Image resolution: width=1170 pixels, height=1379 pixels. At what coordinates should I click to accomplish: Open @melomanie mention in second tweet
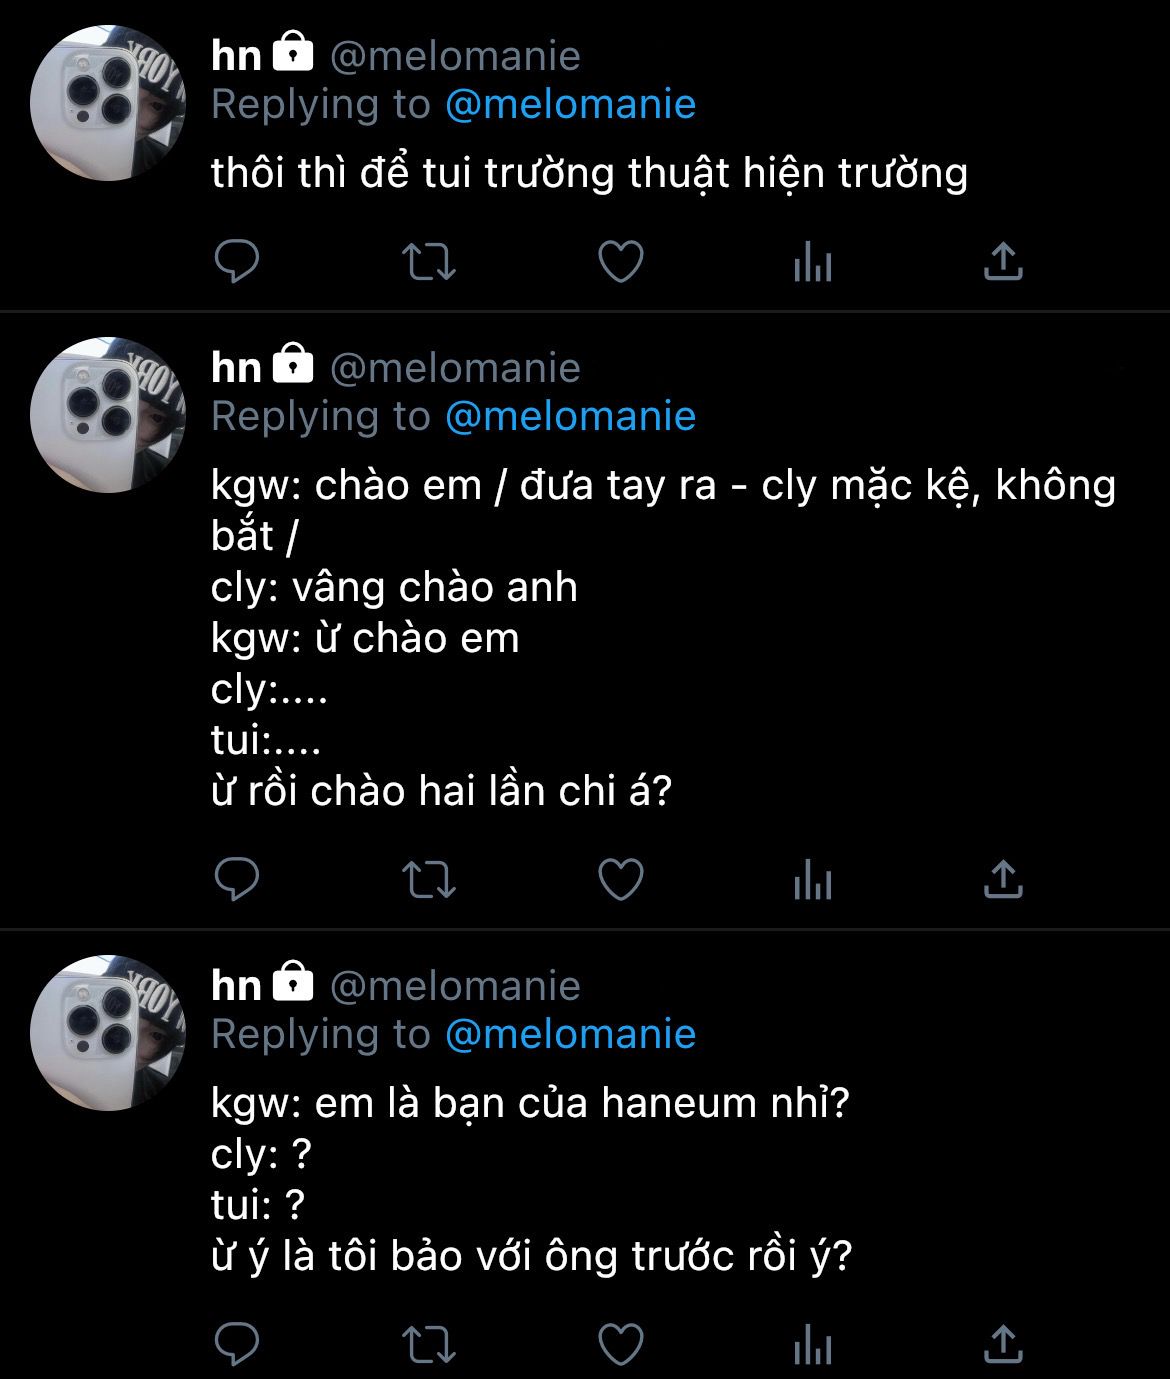(x=570, y=416)
